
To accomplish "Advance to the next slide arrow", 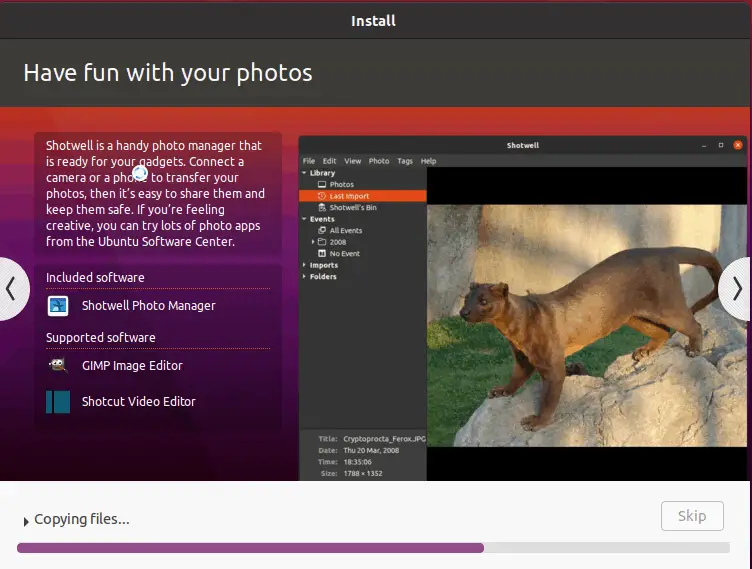I will [736, 289].
